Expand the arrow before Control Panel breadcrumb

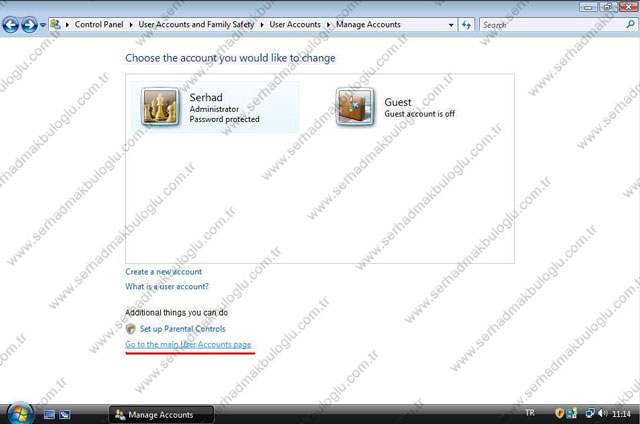coord(67,25)
